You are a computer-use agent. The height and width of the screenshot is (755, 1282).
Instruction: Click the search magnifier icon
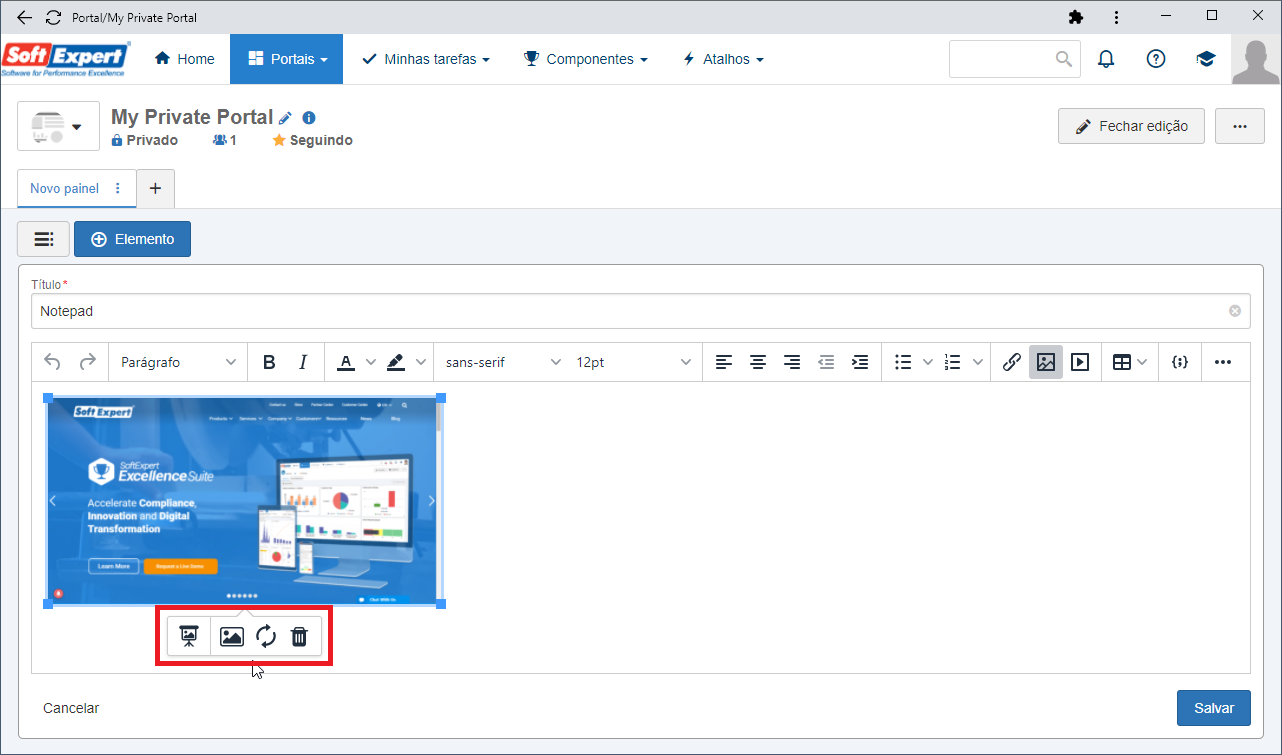pos(1064,59)
